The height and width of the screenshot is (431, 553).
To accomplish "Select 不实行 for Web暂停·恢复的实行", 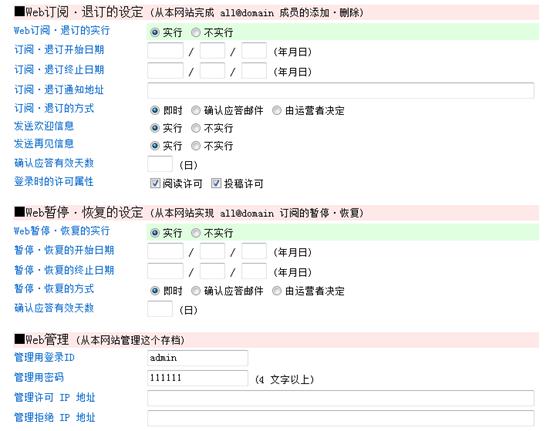I will click(x=196, y=233).
